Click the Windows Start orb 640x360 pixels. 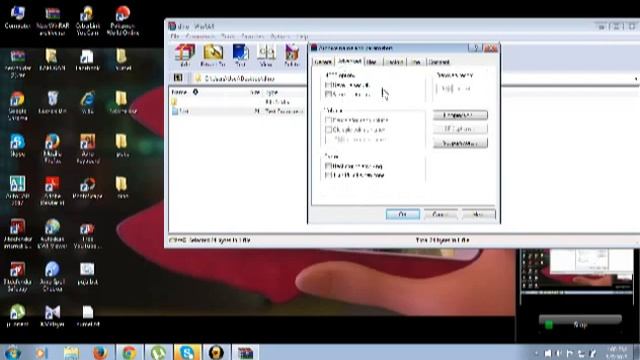tap(12, 352)
